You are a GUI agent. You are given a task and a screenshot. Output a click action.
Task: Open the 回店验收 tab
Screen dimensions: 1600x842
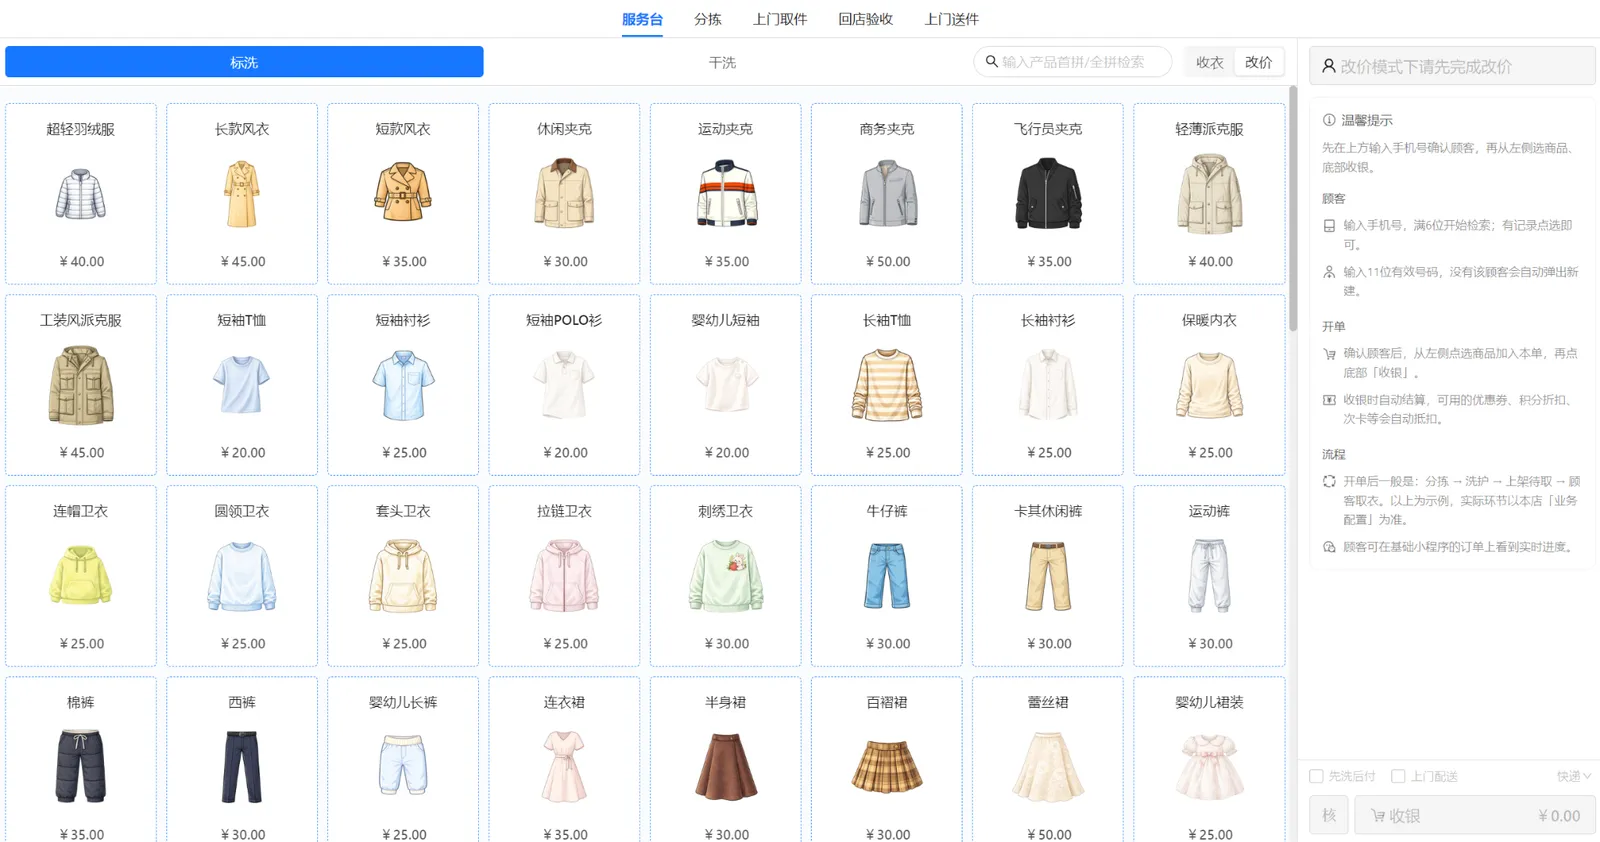pos(866,19)
